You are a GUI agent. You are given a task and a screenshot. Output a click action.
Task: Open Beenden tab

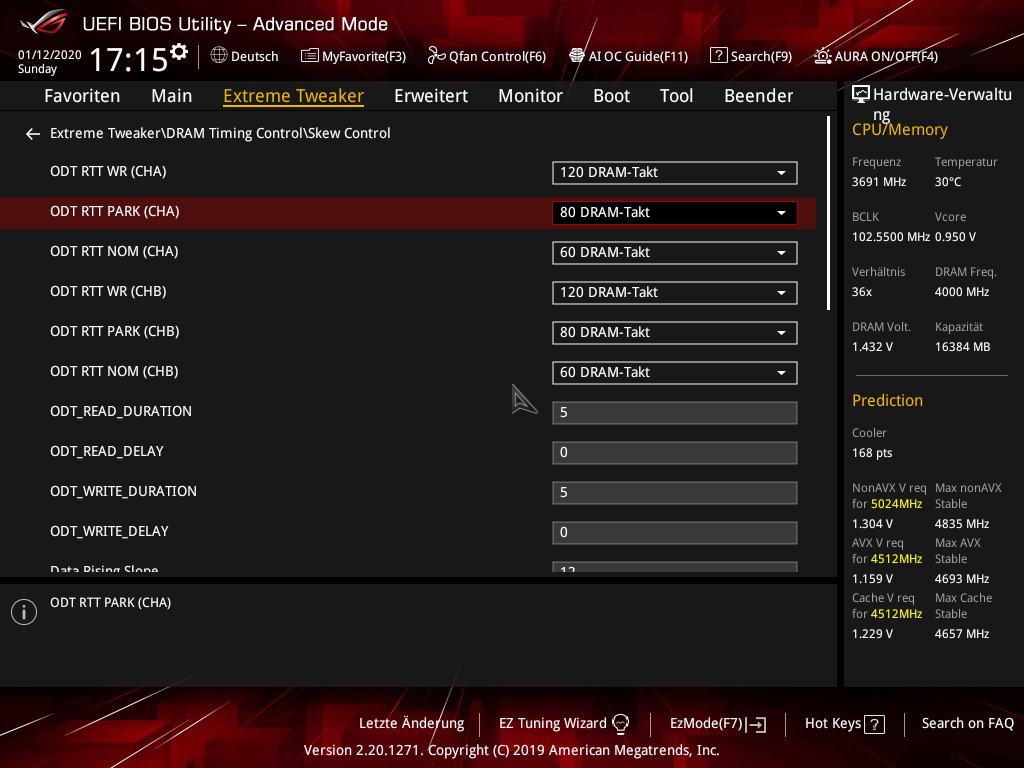point(758,96)
